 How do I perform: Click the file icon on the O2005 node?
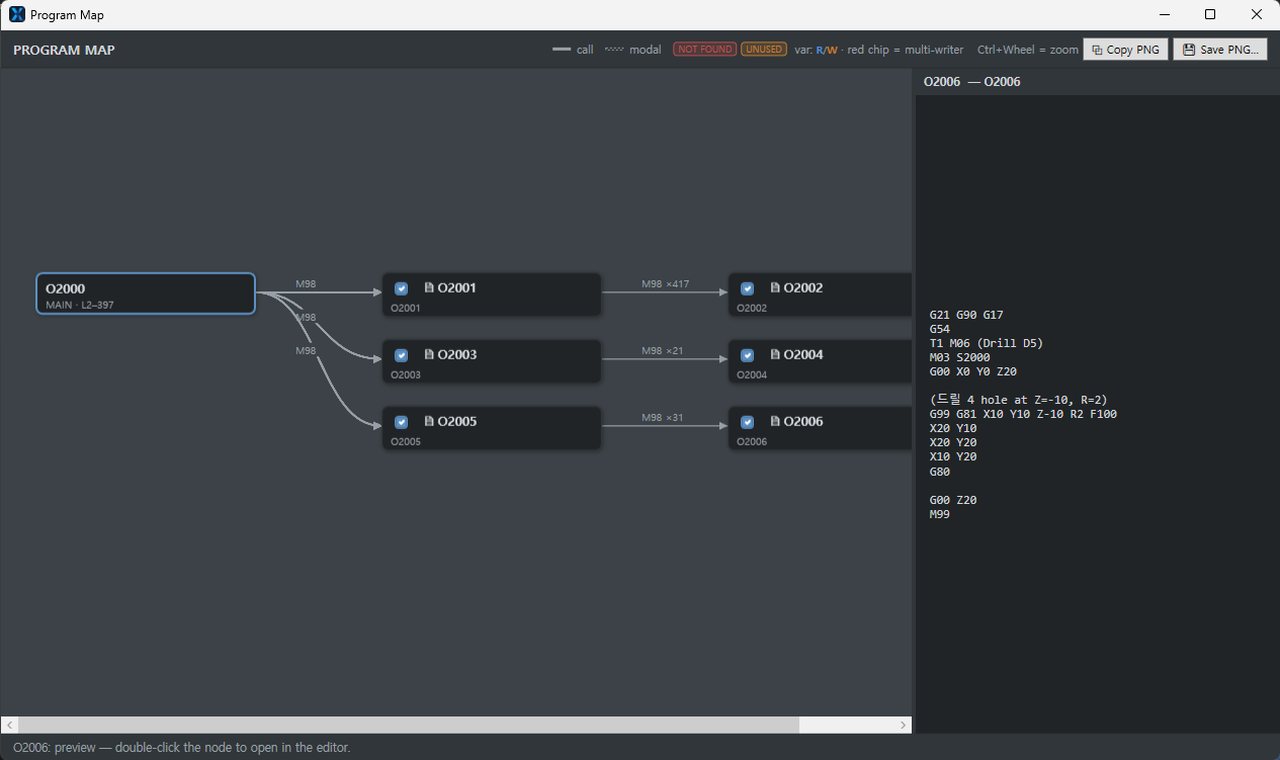(429, 421)
